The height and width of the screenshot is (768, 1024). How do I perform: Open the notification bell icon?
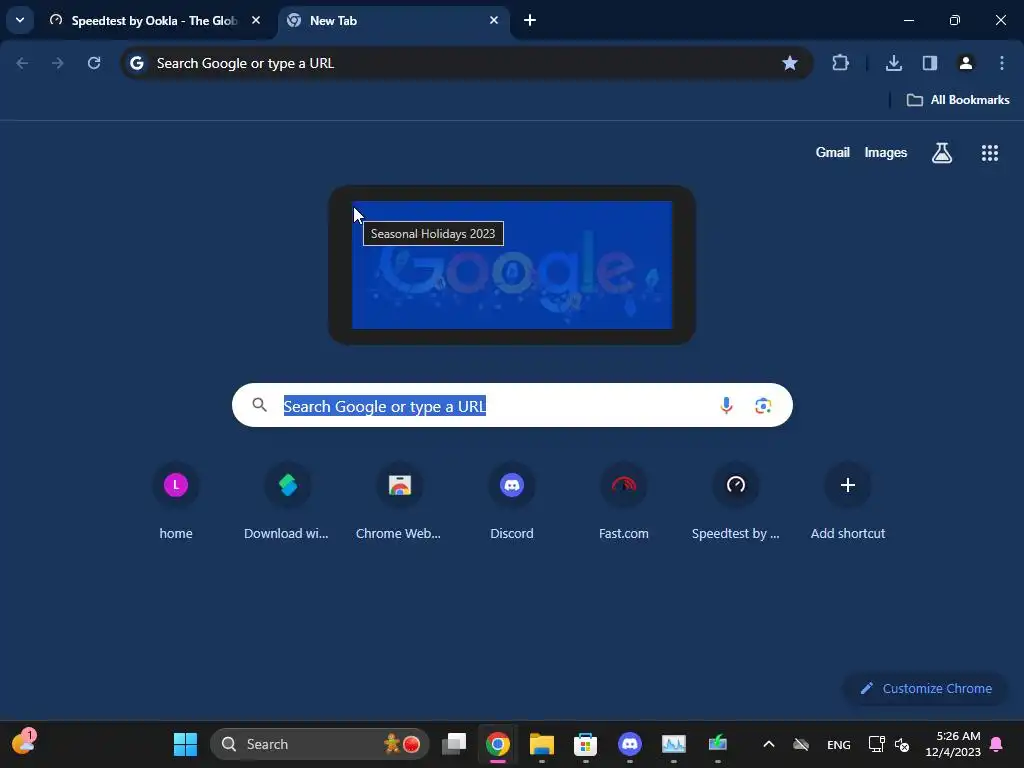point(997,744)
